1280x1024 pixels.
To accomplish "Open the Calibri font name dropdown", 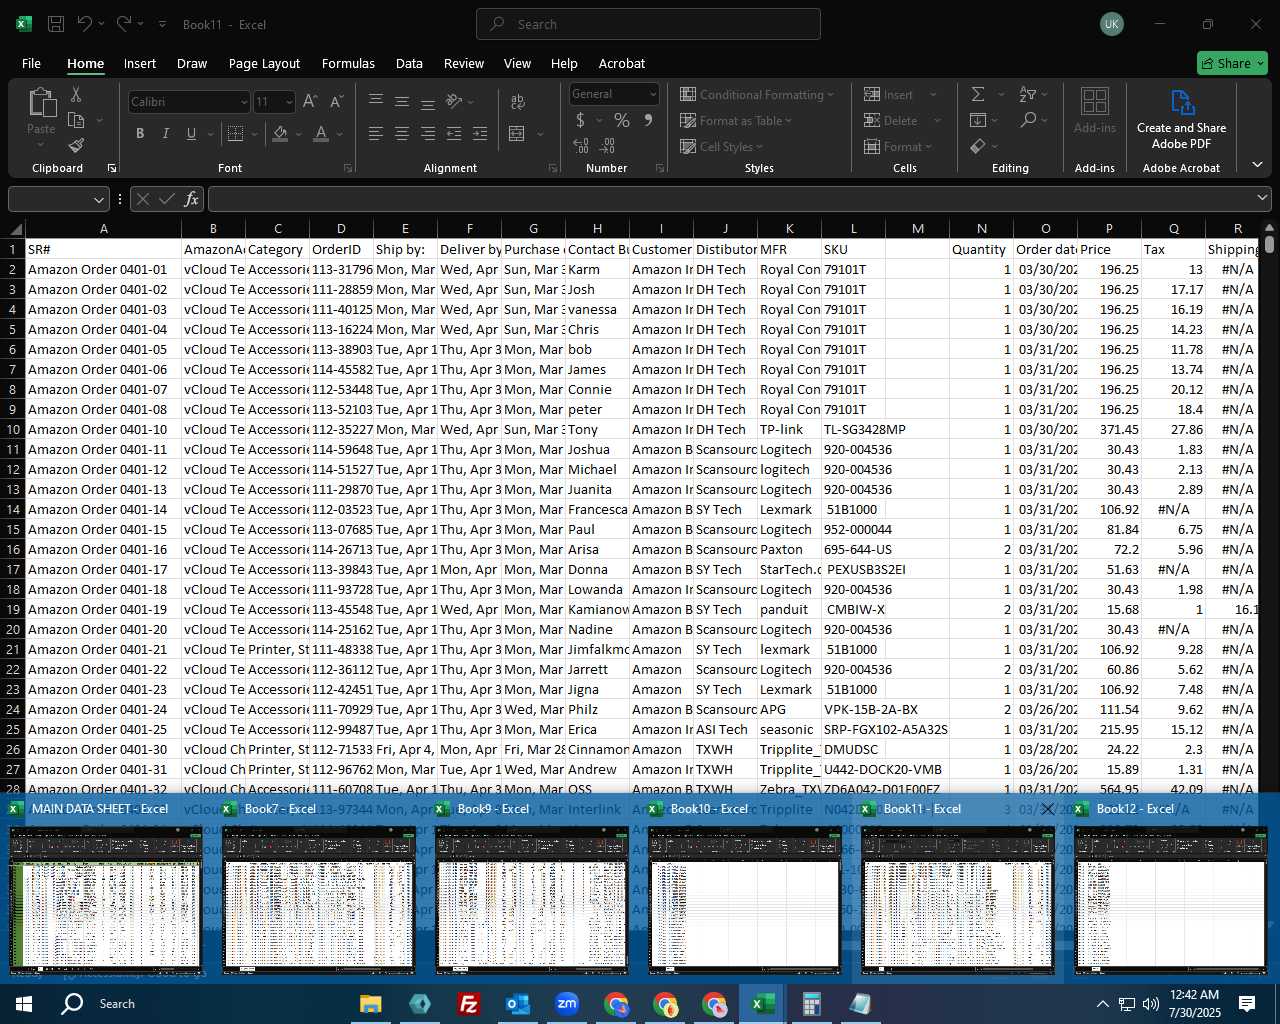I will click(x=243, y=102).
